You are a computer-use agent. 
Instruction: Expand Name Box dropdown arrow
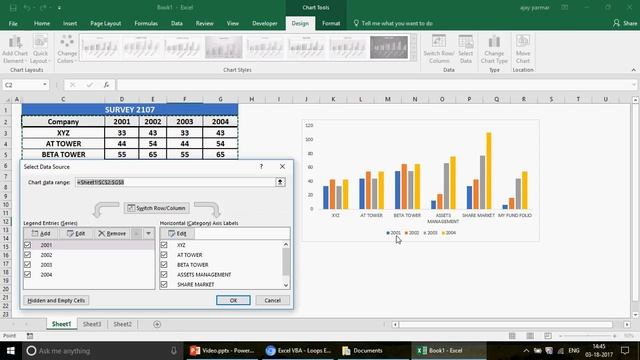pos(44,84)
